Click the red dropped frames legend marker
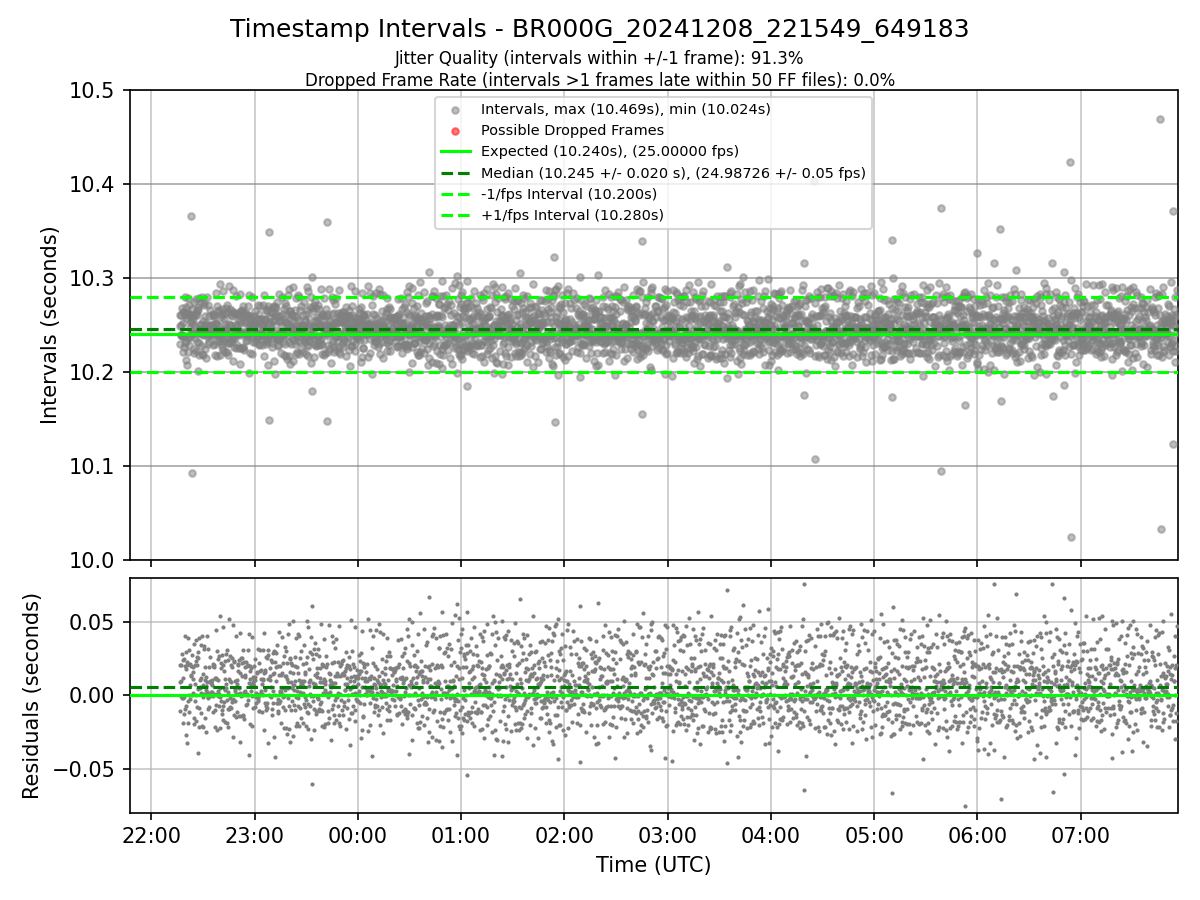The image size is (1200, 900). pos(455,131)
